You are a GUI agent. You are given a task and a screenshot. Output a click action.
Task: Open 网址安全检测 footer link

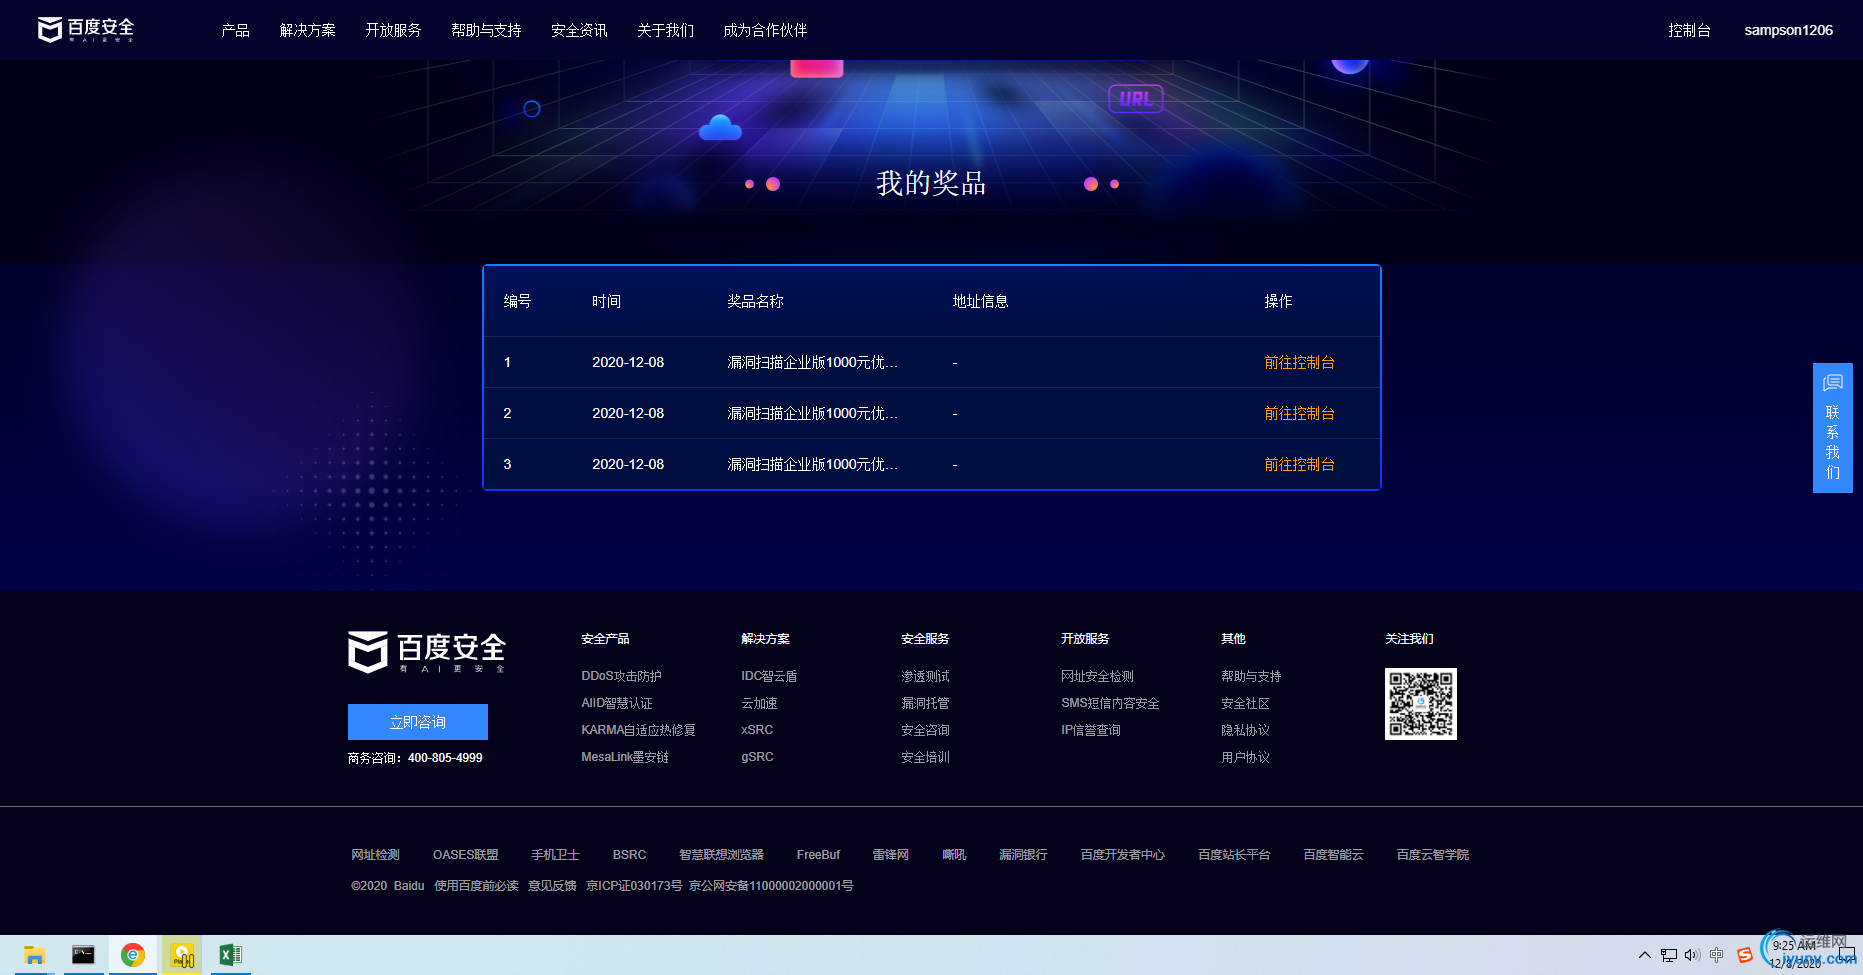[1097, 676]
